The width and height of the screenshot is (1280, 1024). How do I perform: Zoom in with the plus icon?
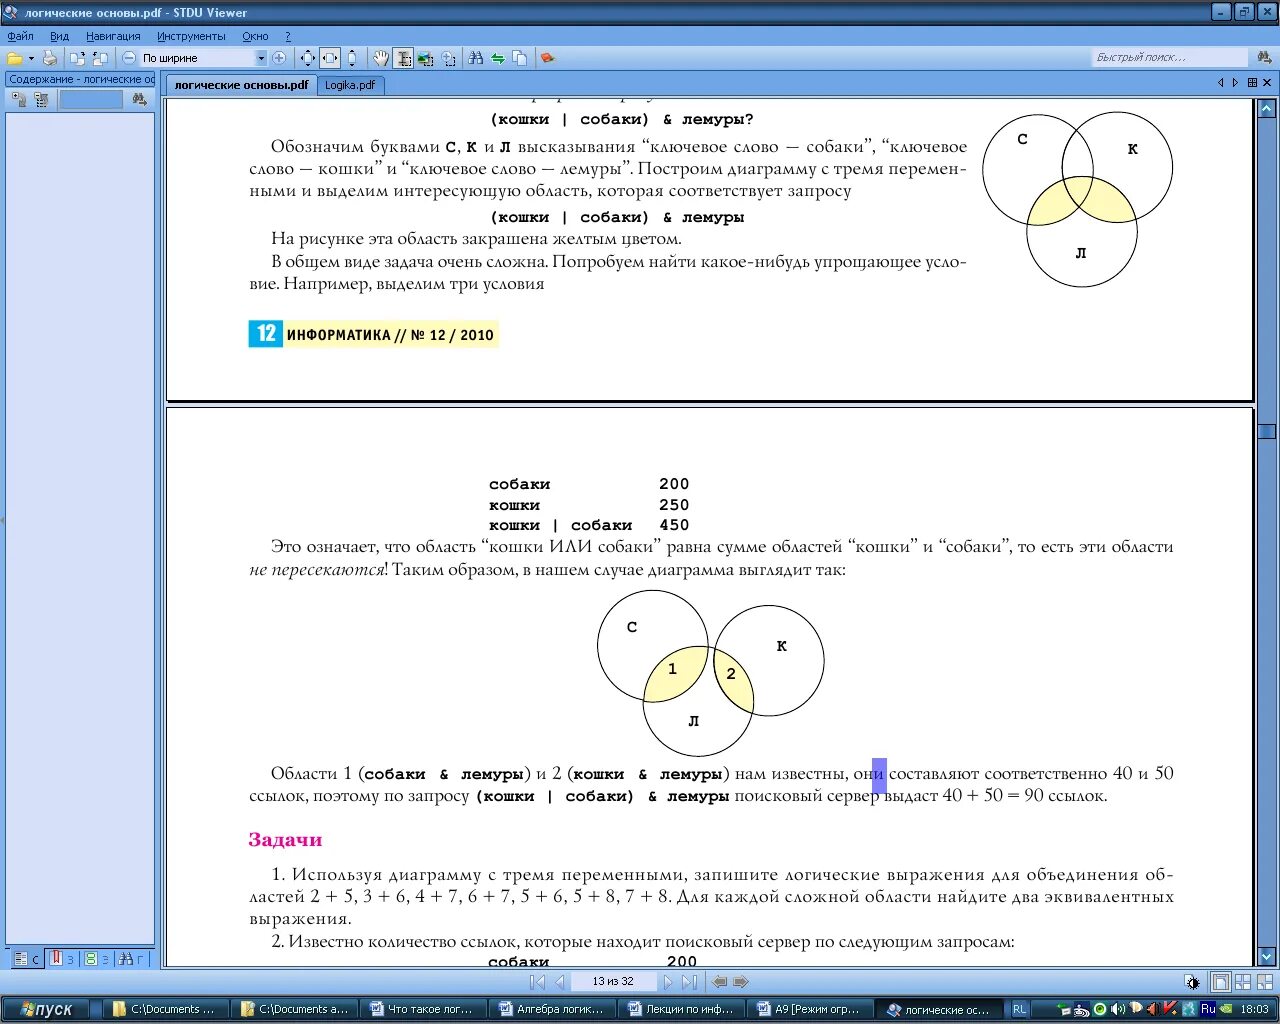pos(279,58)
